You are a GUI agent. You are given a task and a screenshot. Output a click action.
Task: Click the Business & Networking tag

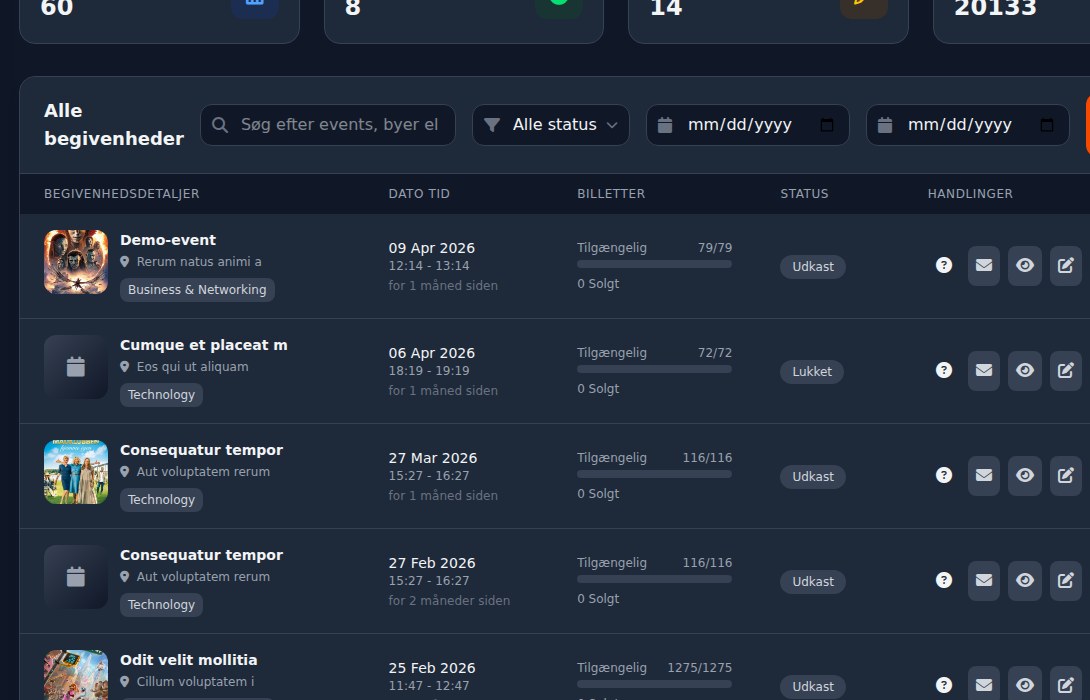click(197, 290)
